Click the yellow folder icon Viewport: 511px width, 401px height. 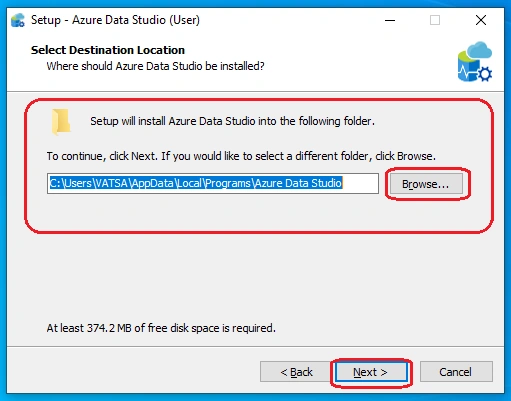61,122
